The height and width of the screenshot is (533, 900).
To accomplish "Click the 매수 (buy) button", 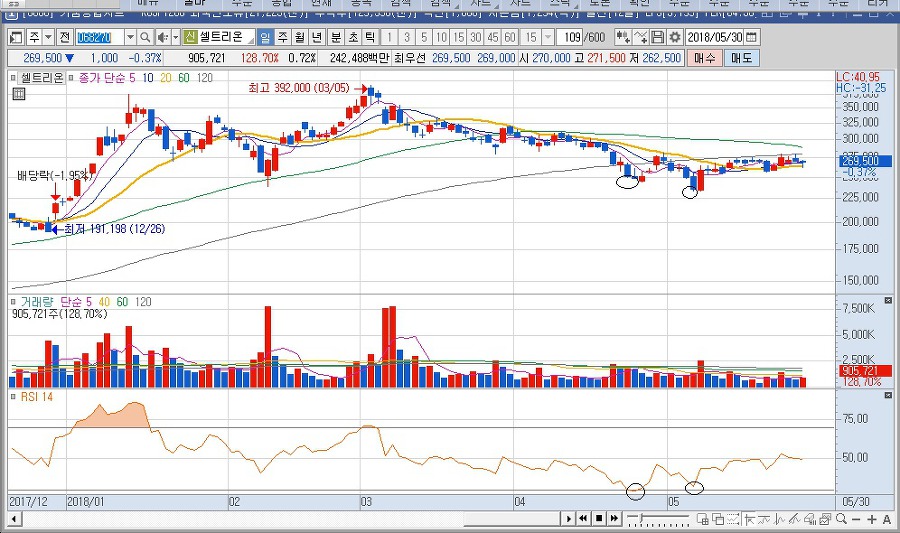I will (706, 57).
